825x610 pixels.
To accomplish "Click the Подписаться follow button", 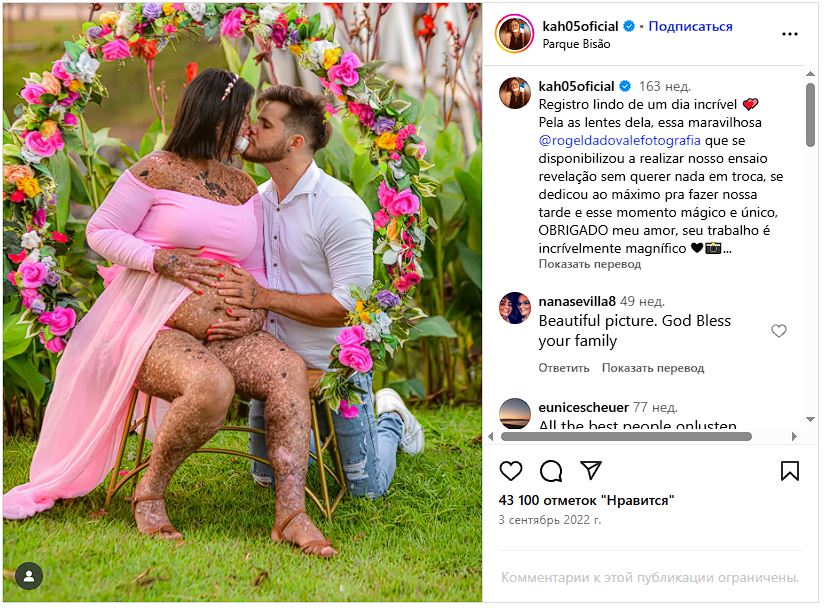I will (x=690, y=26).
